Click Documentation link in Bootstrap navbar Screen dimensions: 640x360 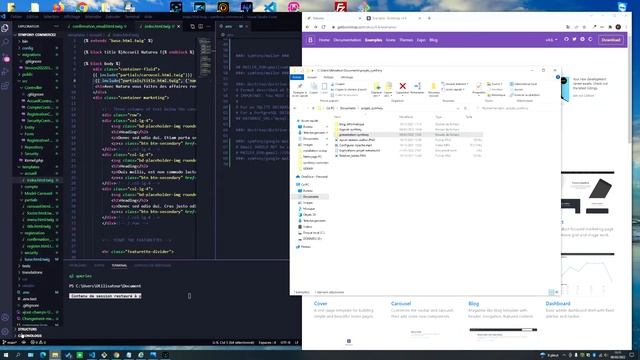coord(347,40)
